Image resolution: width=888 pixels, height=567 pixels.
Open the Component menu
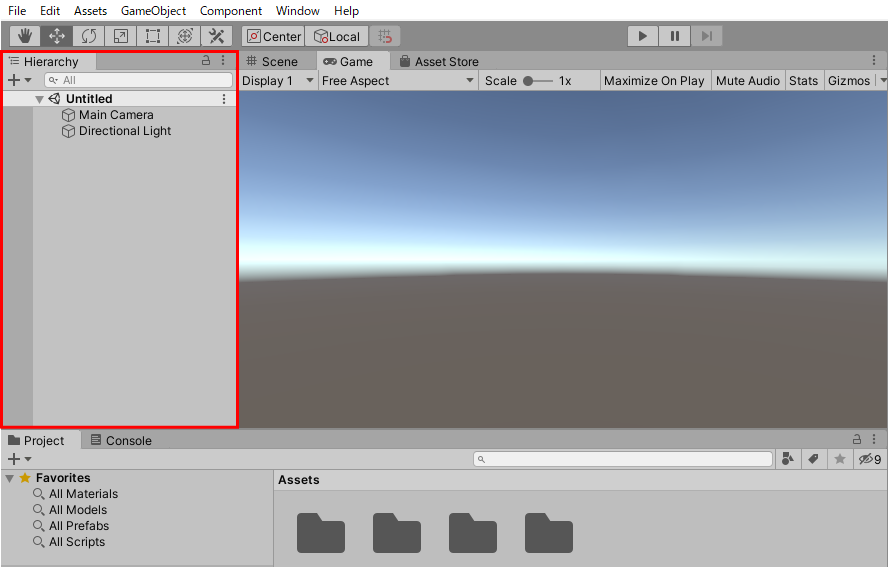230,11
